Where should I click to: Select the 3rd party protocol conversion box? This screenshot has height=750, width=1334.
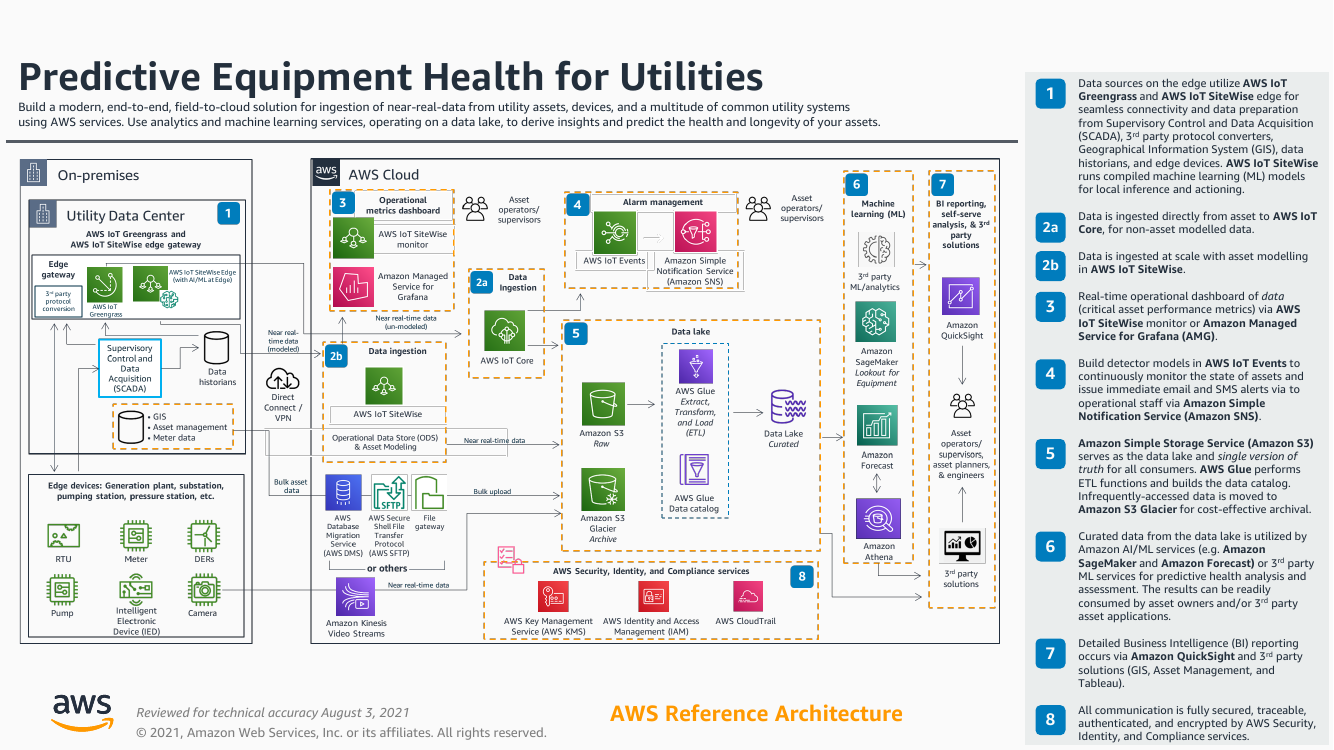pyautogui.click(x=59, y=301)
